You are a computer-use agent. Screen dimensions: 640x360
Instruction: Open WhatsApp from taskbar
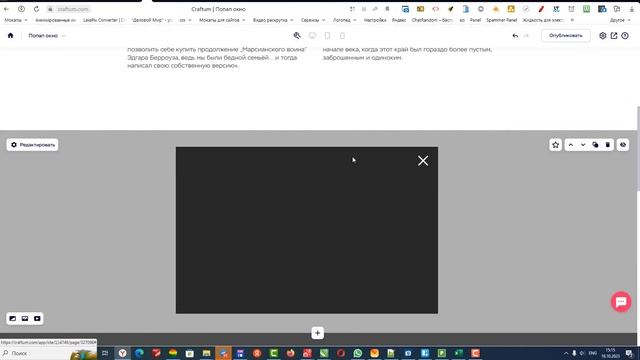tap(358, 353)
